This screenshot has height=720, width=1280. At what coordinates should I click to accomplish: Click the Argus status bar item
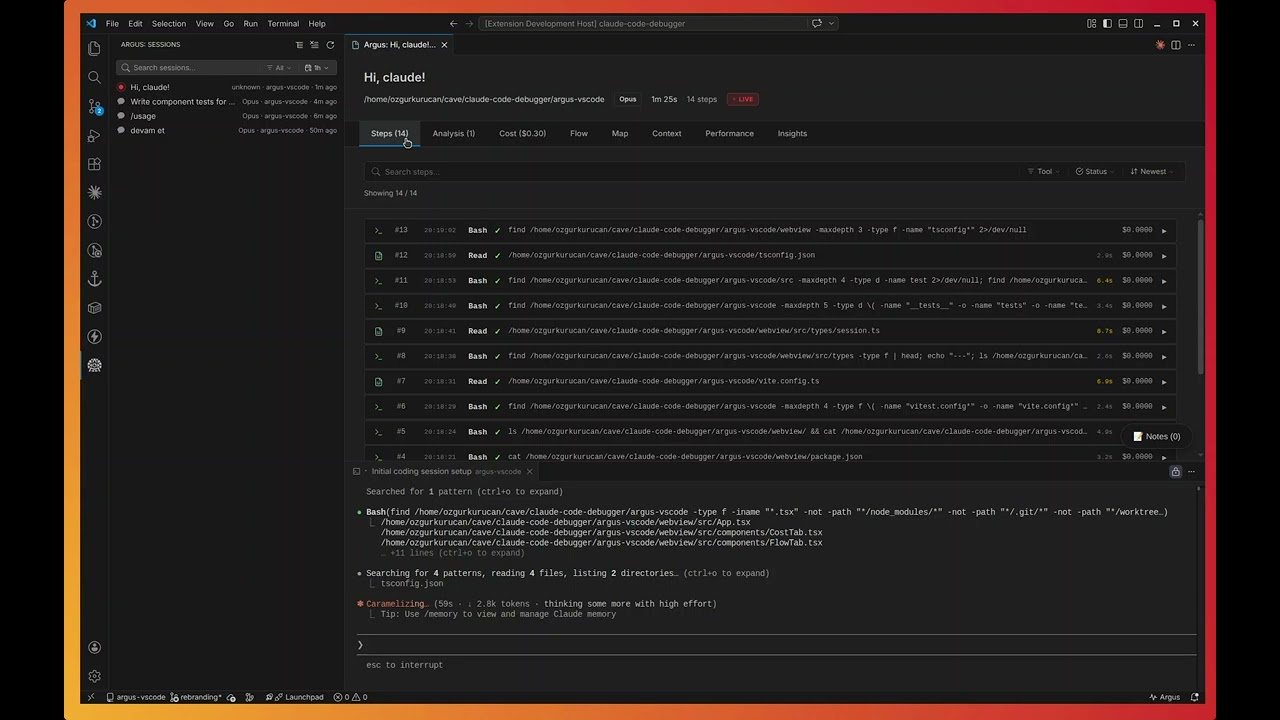[x=1165, y=697]
